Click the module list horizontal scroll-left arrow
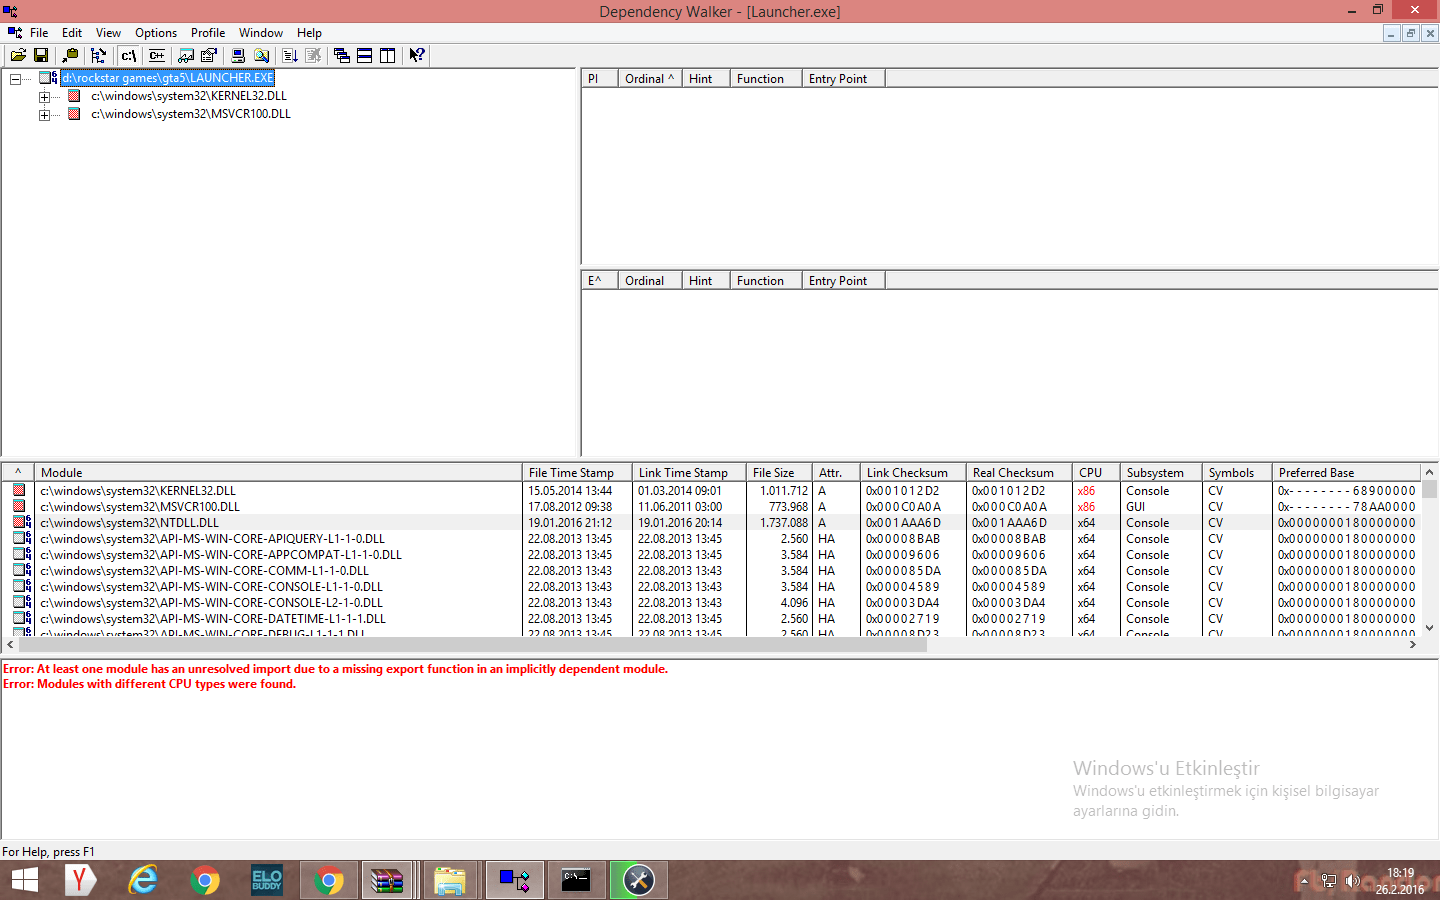Image resolution: width=1440 pixels, height=900 pixels. (x=10, y=645)
